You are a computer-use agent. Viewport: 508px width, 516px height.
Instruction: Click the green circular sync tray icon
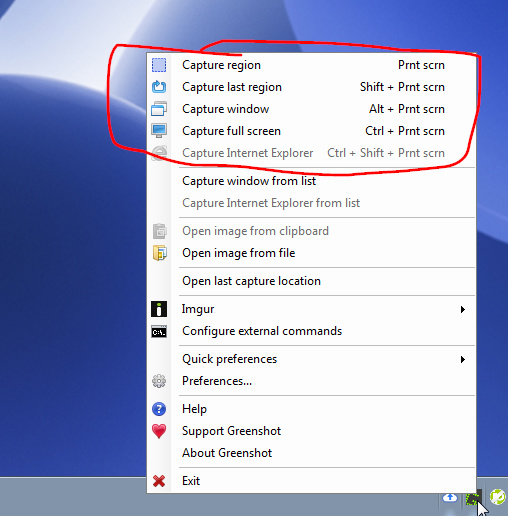tap(498, 497)
